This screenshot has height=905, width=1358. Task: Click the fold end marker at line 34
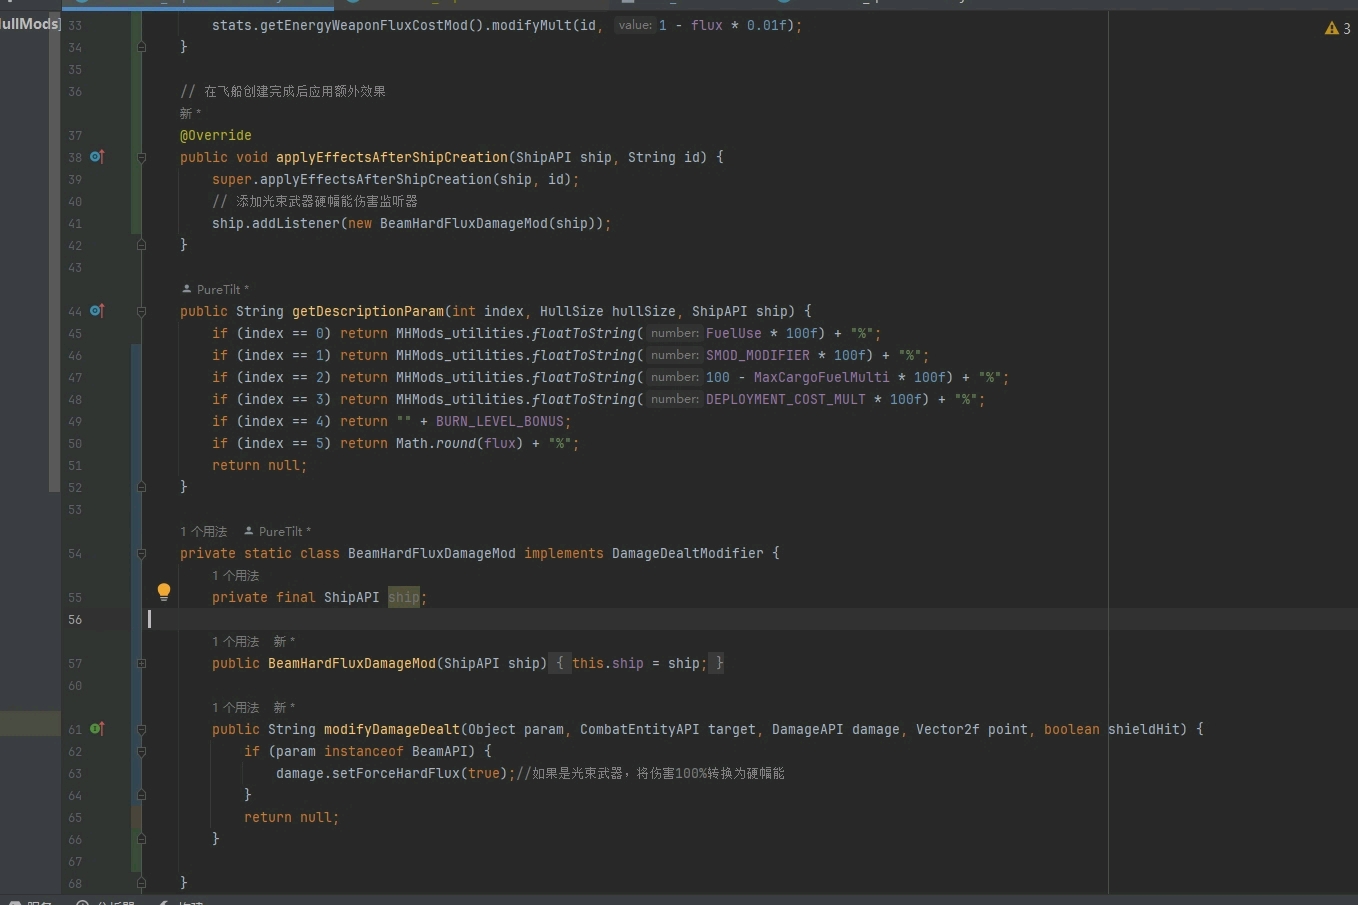(141, 47)
